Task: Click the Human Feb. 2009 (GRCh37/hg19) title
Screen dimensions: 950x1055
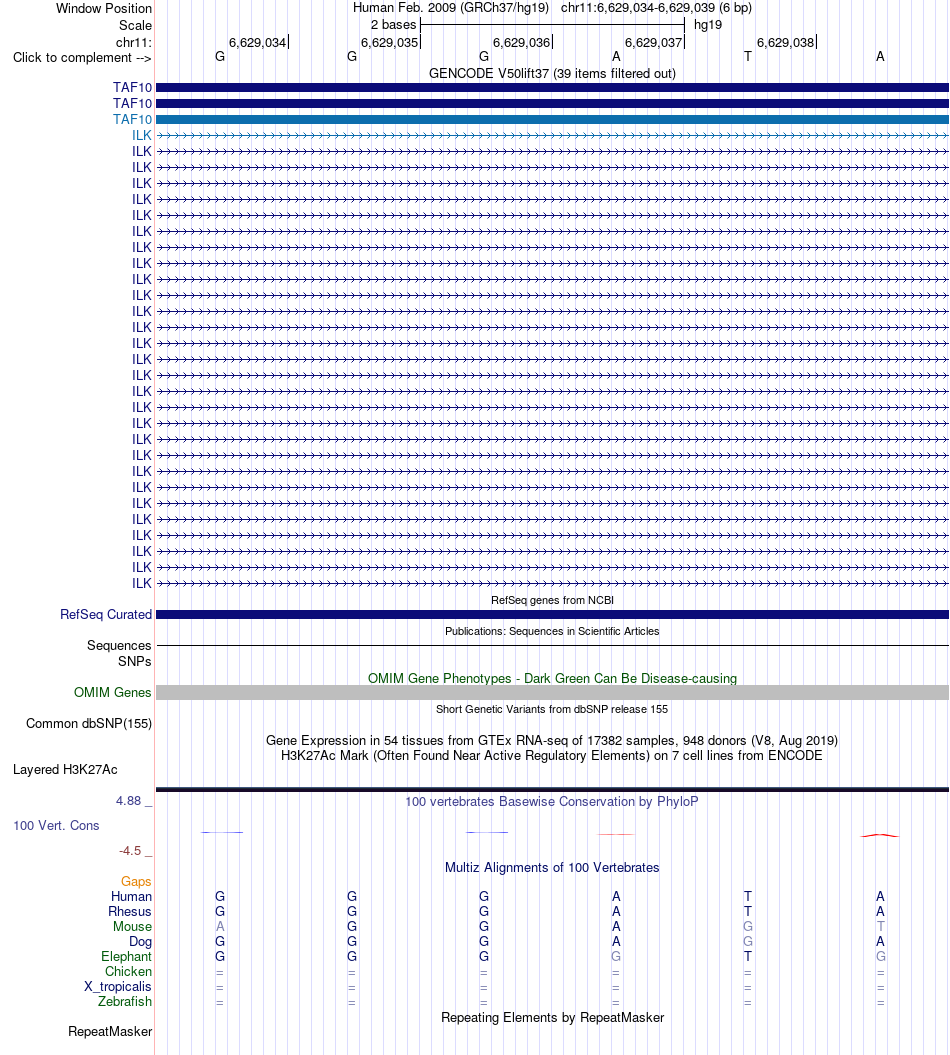Action: click(x=451, y=8)
